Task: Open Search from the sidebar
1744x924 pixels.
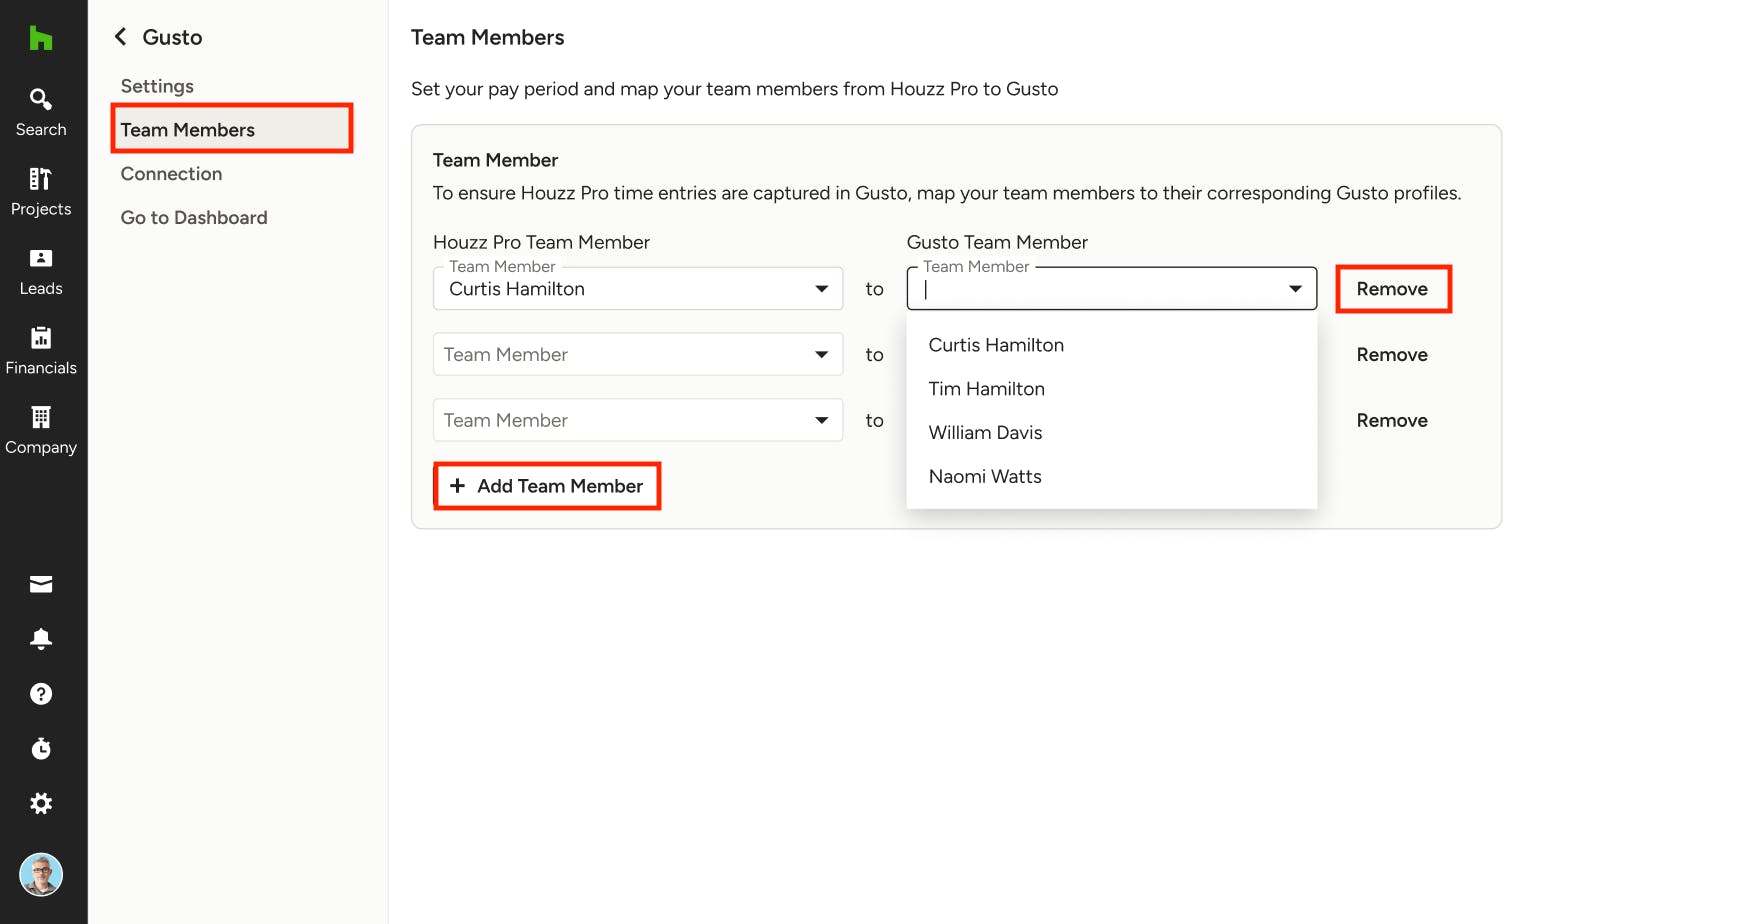Action: (x=41, y=113)
